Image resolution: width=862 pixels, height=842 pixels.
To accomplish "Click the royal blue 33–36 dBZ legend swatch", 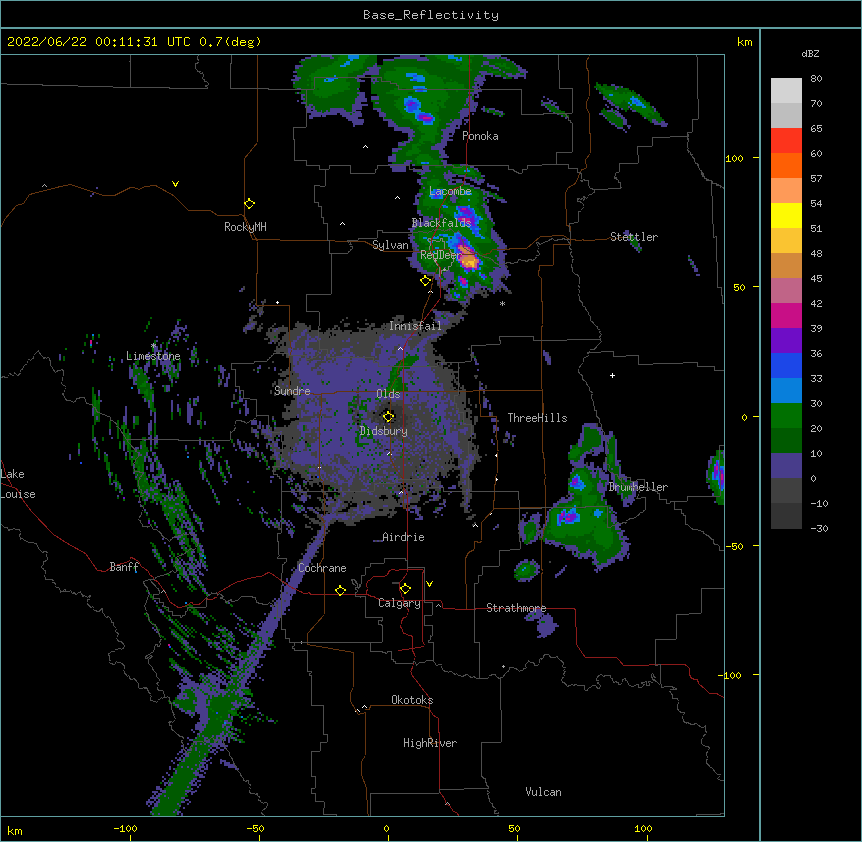I will pyautogui.click(x=786, y=365).
